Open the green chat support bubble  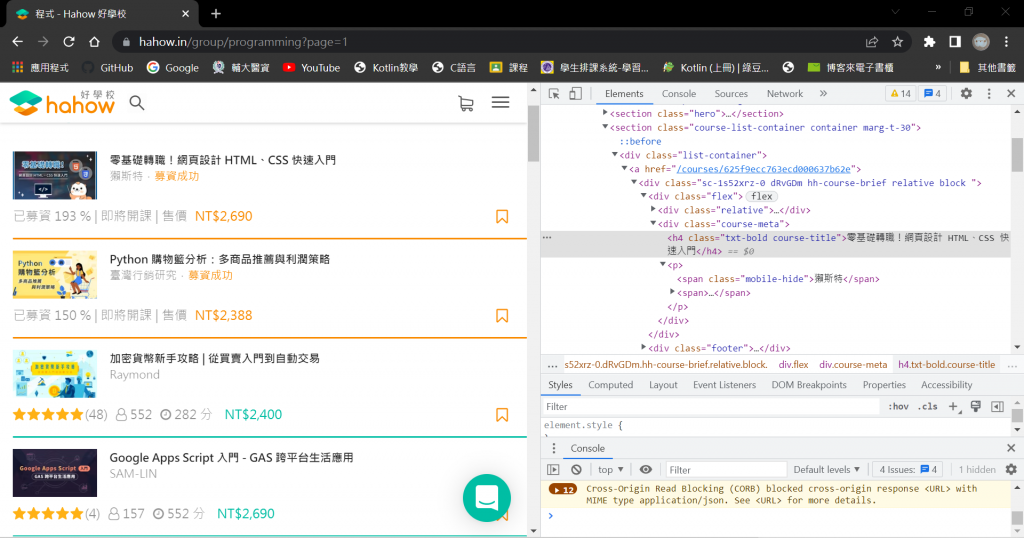[x=487, y=498]
